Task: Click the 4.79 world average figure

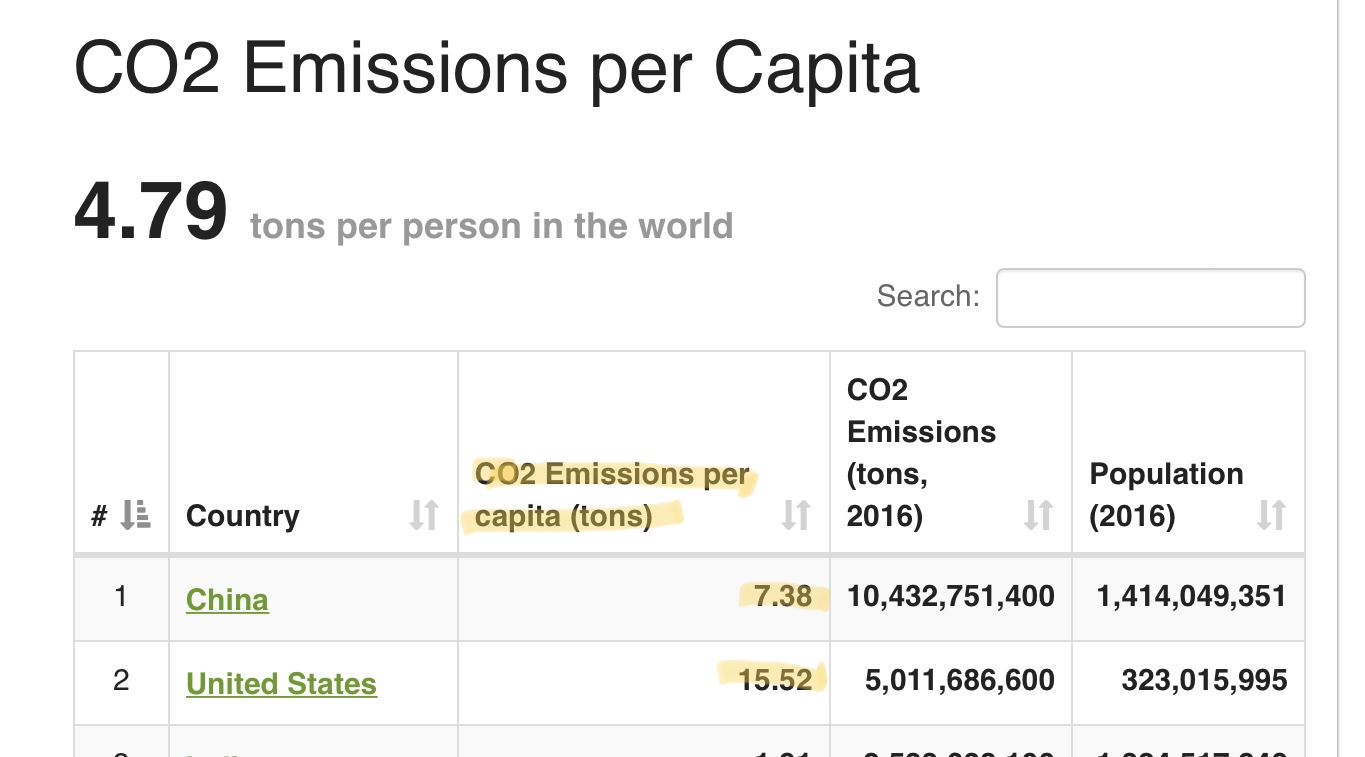Action: click(151, 212)
